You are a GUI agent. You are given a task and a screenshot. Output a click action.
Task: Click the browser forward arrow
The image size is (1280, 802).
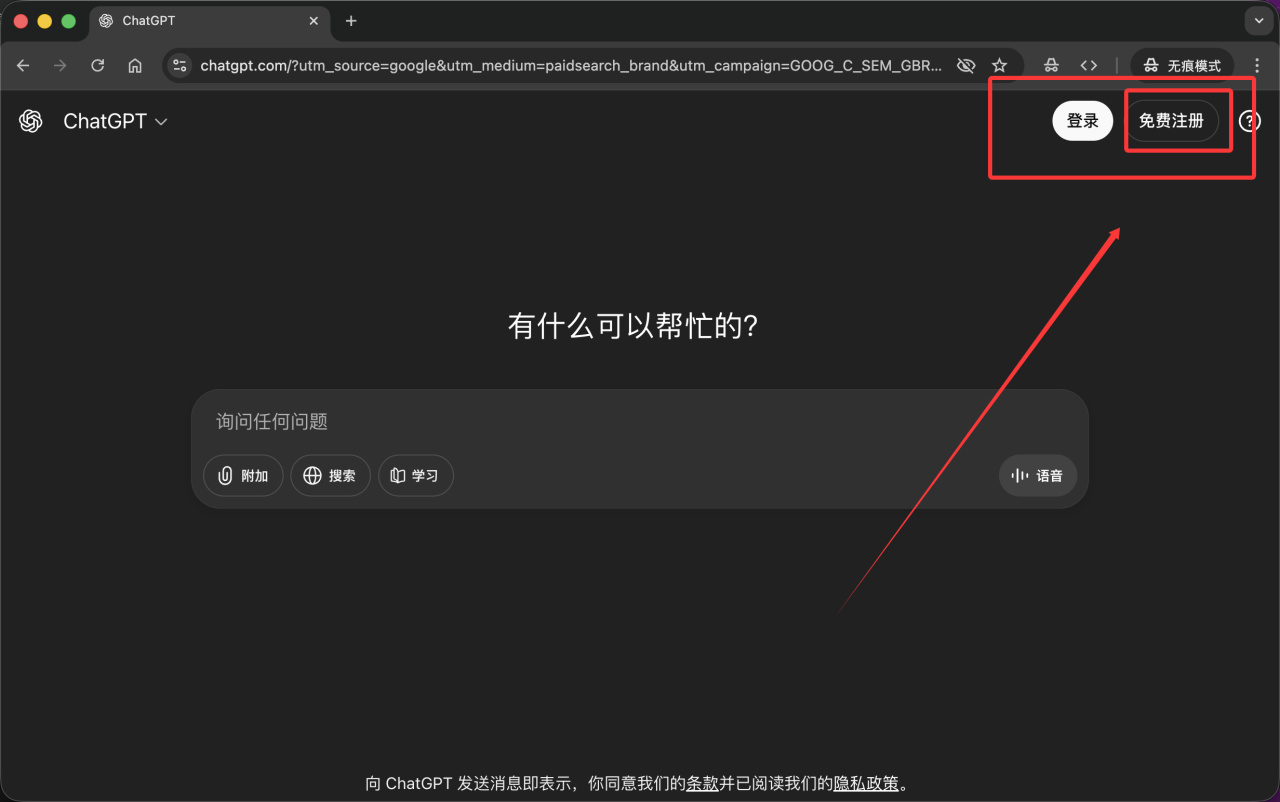(60, 65)
